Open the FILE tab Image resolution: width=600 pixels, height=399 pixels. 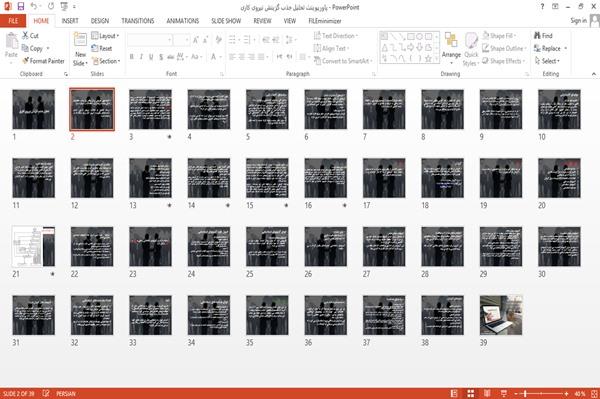coord(13,21)
